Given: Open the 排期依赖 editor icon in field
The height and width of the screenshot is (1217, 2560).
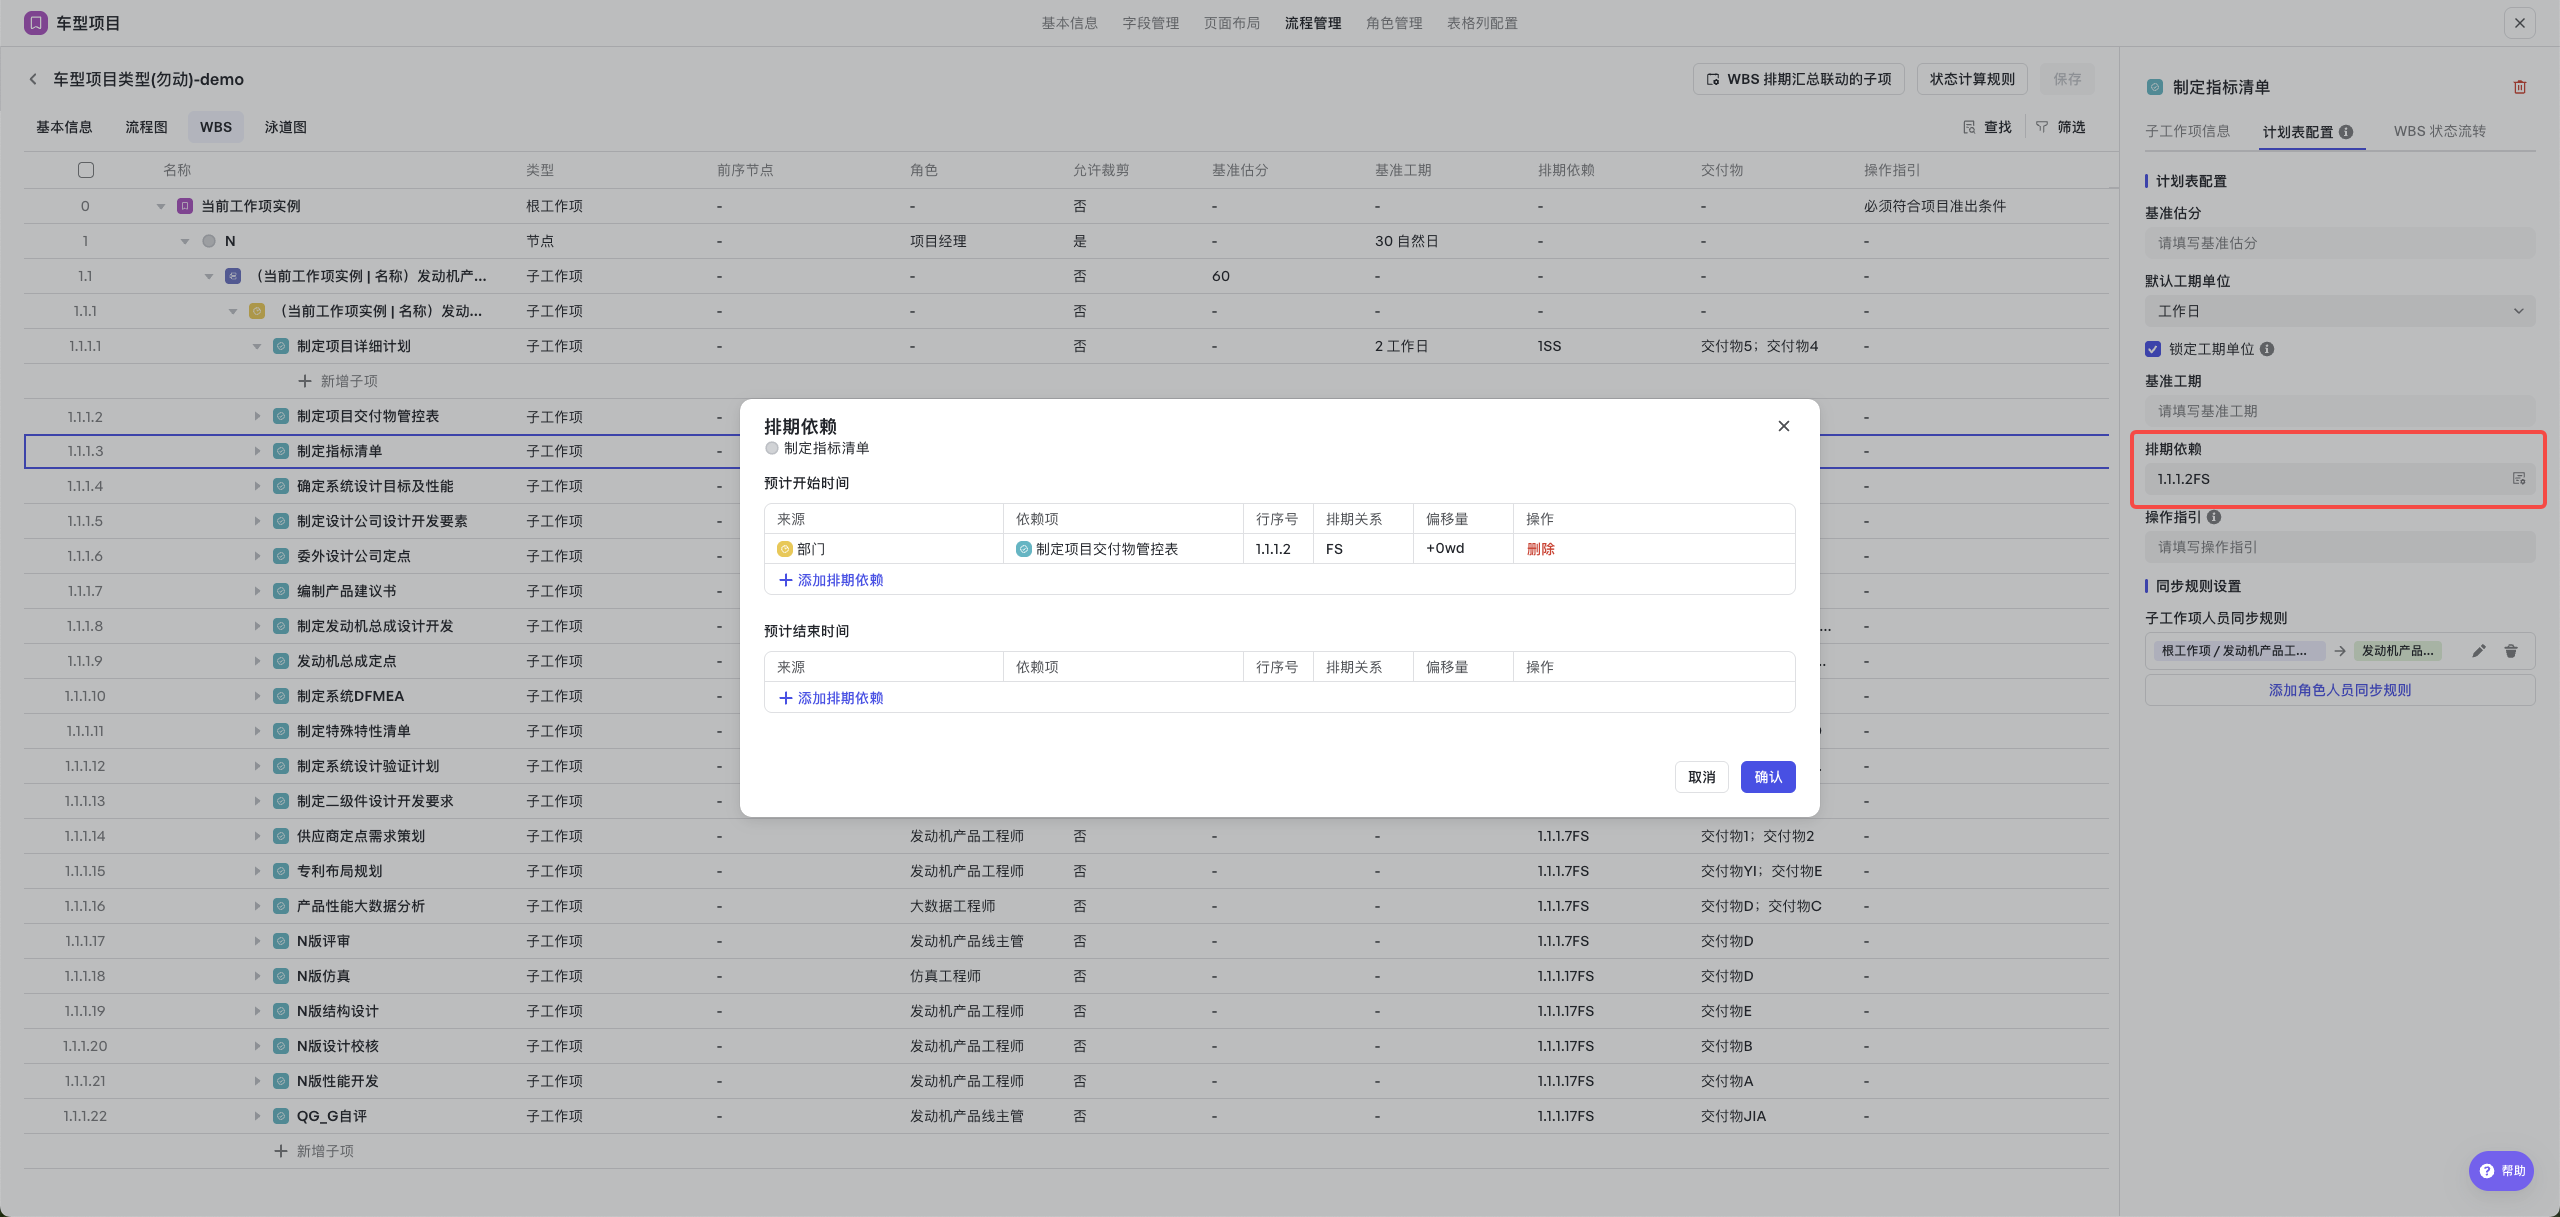Looking at the screenshot, I should coord(2519,479).
